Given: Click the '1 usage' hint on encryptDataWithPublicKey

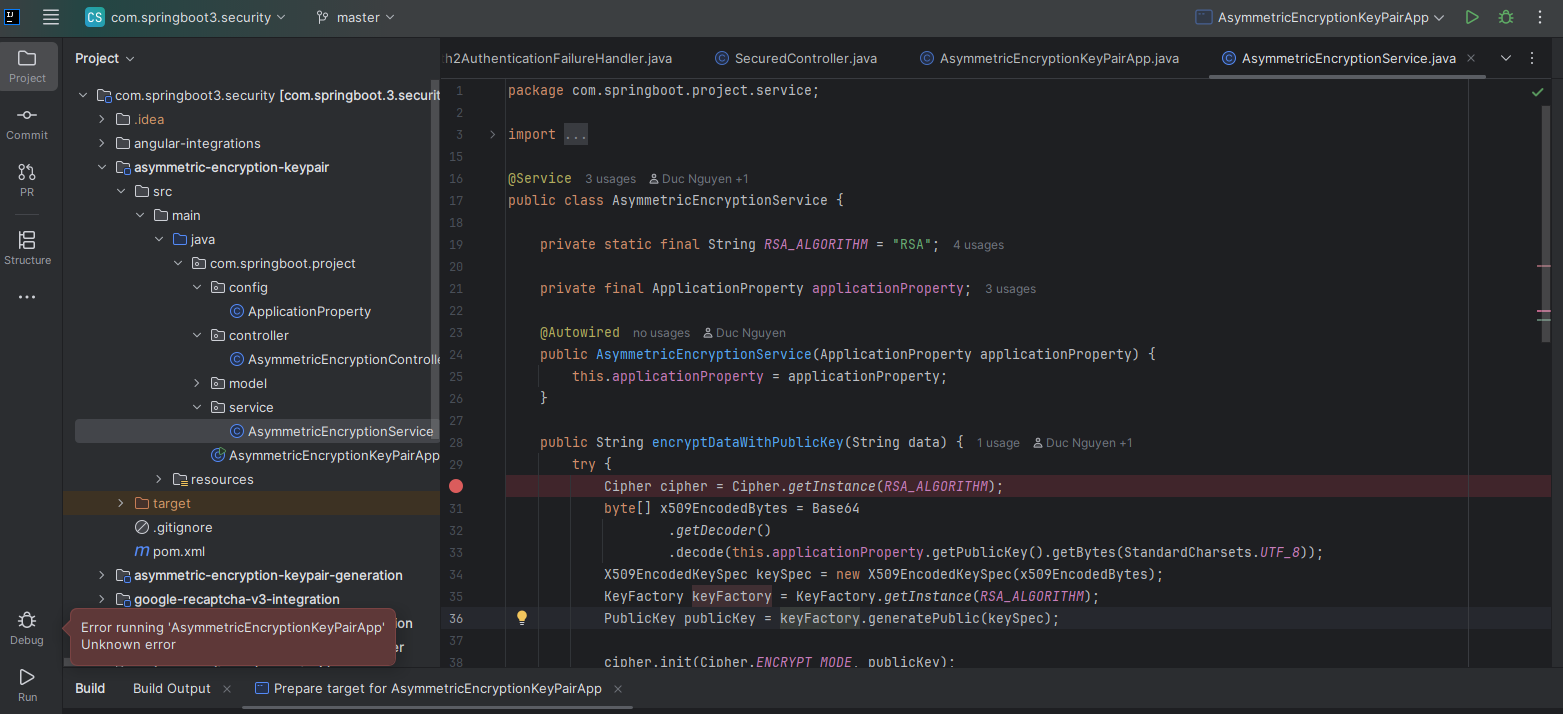Looking at the screenshot, I should click(x=998, y=443).
